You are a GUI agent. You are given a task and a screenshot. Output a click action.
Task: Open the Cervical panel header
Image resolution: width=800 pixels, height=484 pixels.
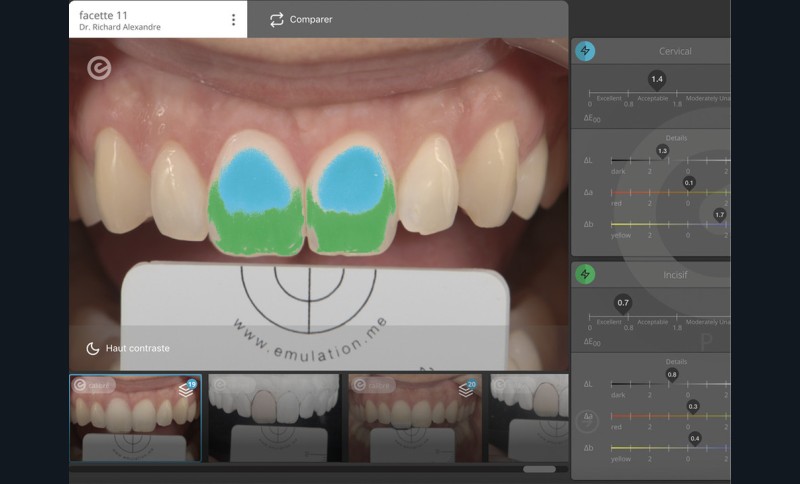point(675,51)
